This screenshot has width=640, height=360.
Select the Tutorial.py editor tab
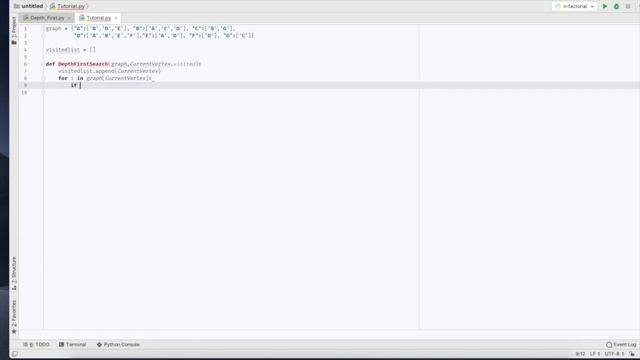pos(98,18)
